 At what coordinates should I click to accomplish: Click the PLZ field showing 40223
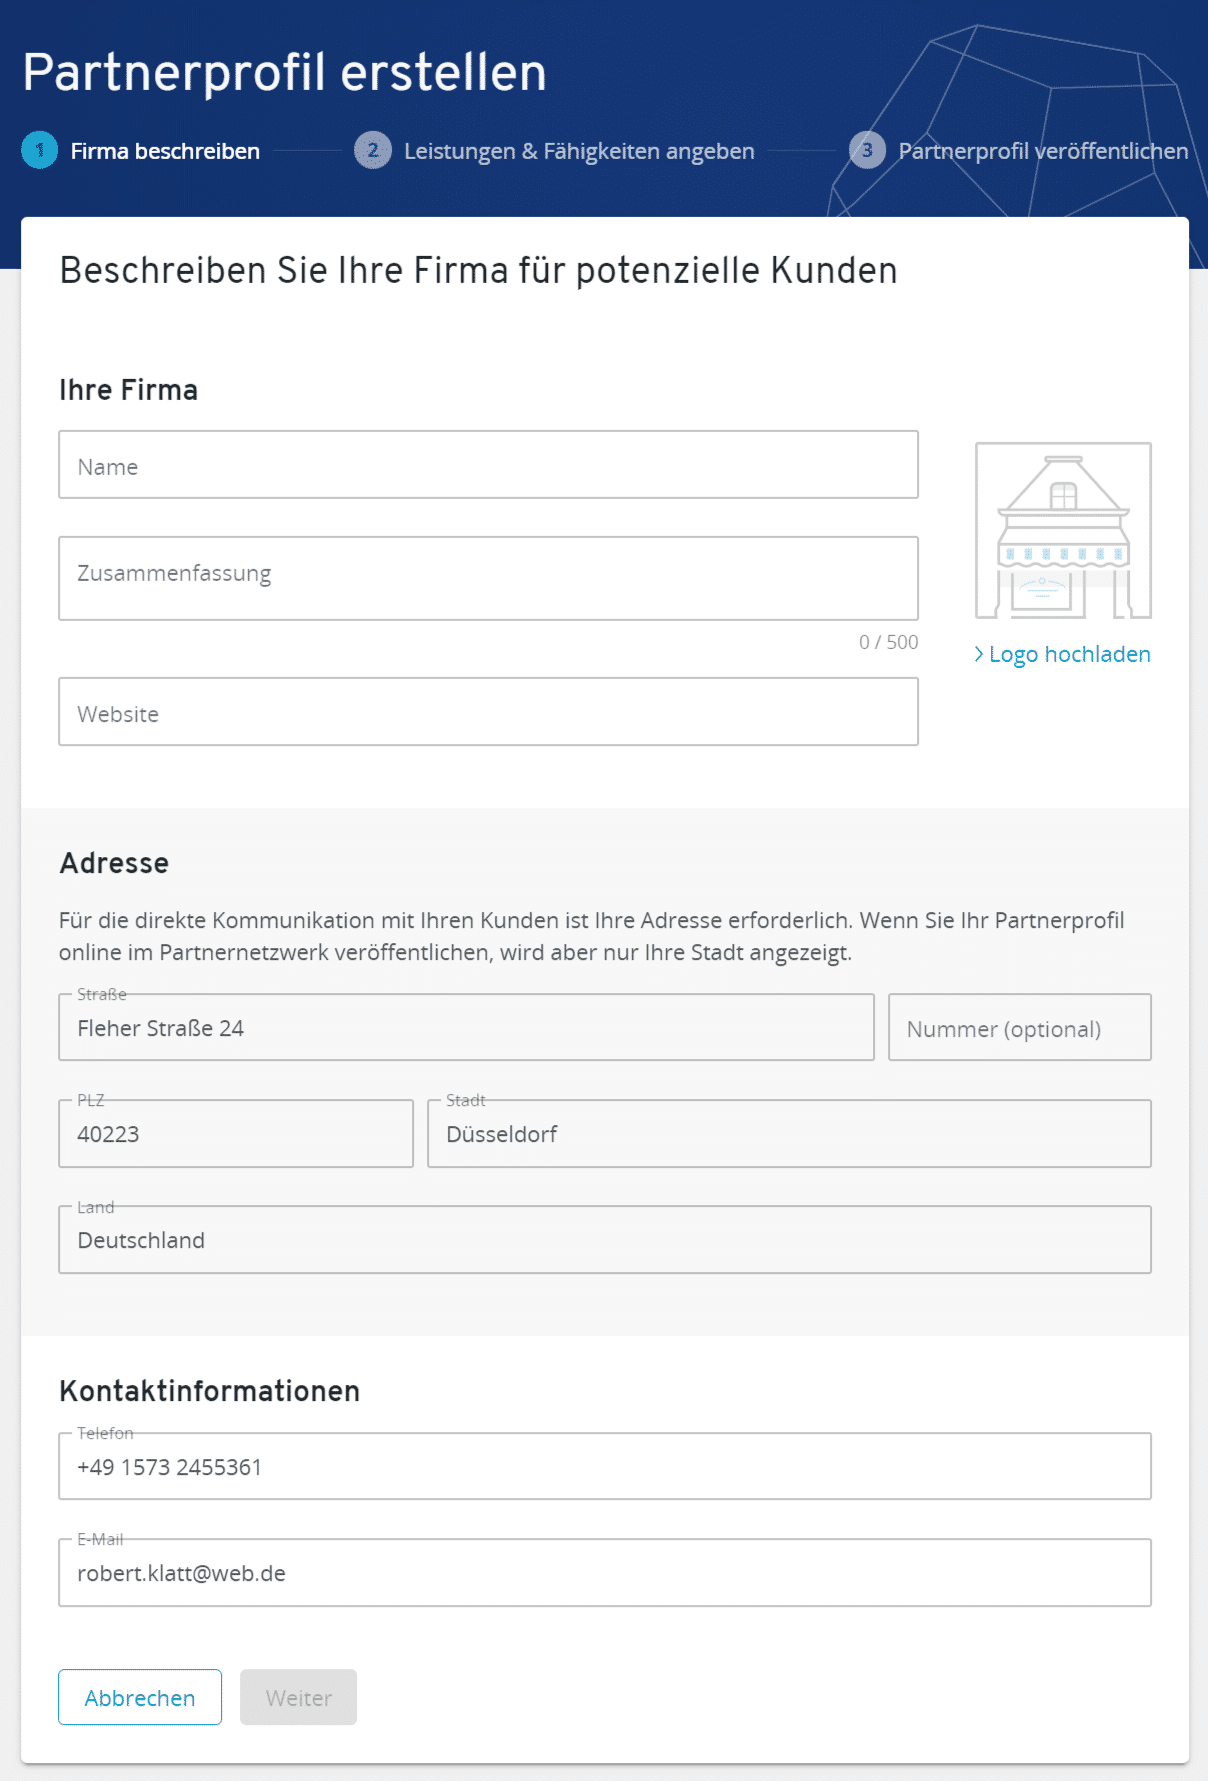pos(236,1134)
